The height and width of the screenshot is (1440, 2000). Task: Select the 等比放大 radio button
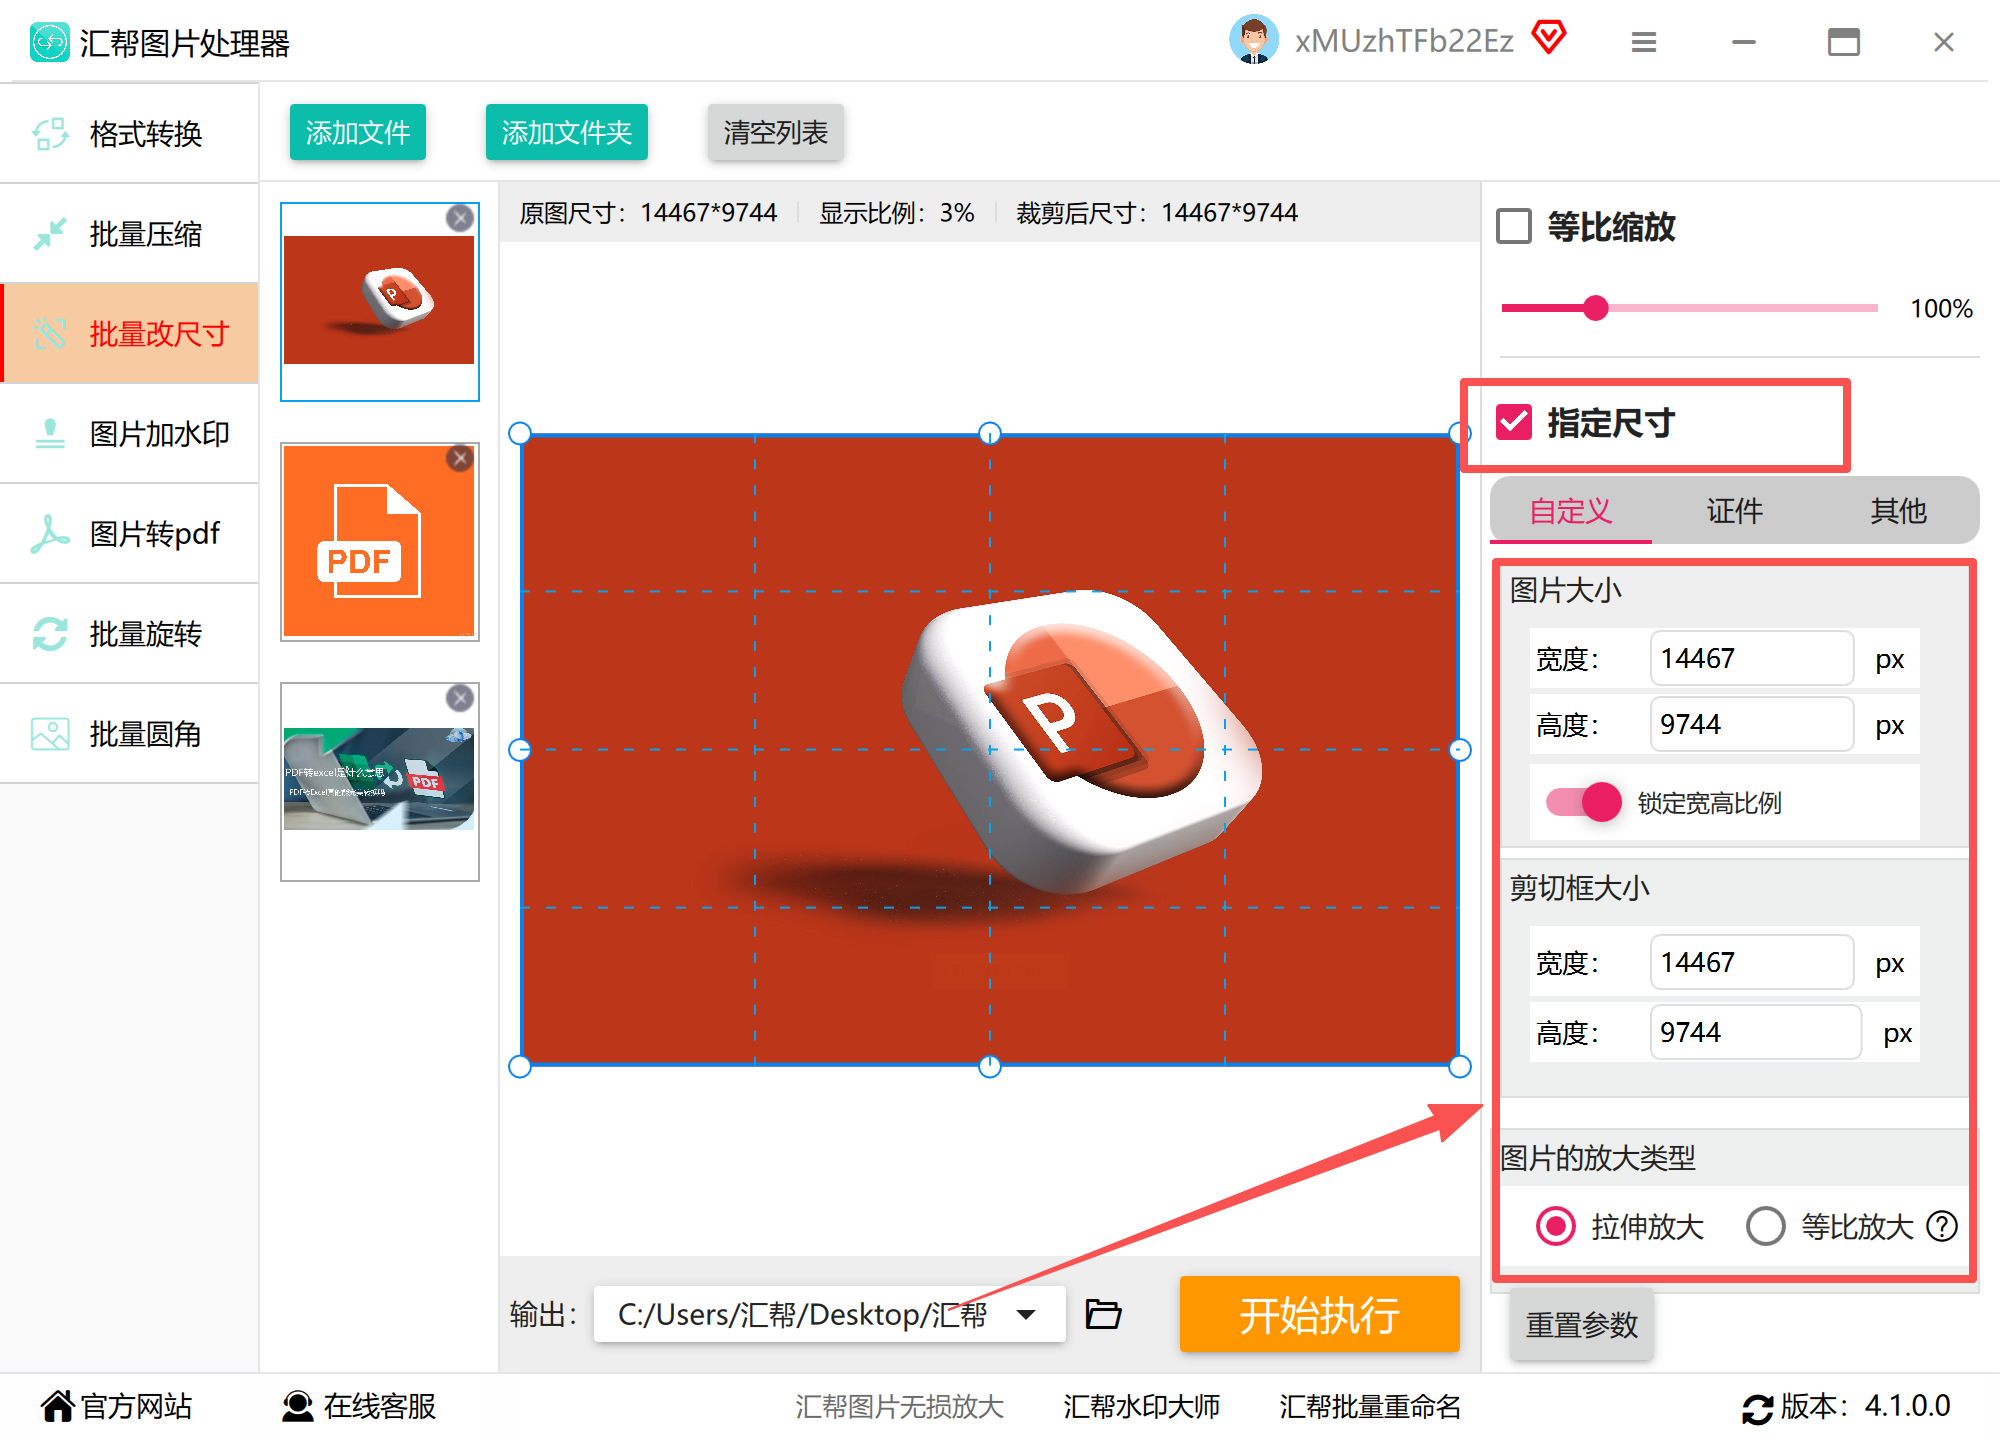tap(1765, 1226)
